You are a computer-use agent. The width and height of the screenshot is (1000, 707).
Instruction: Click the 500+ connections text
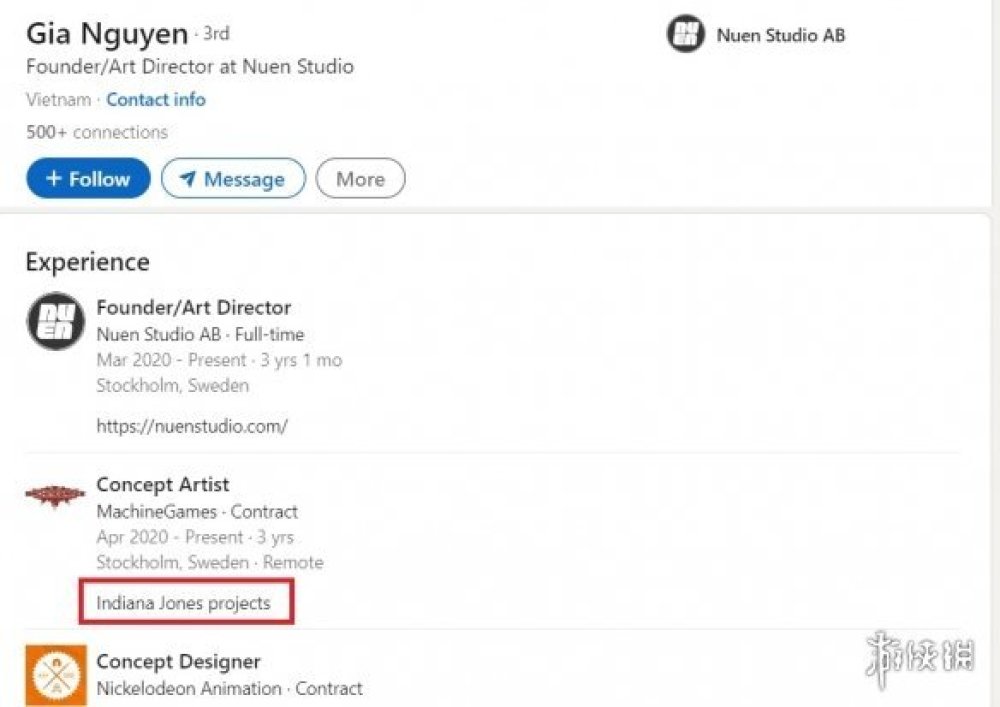[97, 132]
